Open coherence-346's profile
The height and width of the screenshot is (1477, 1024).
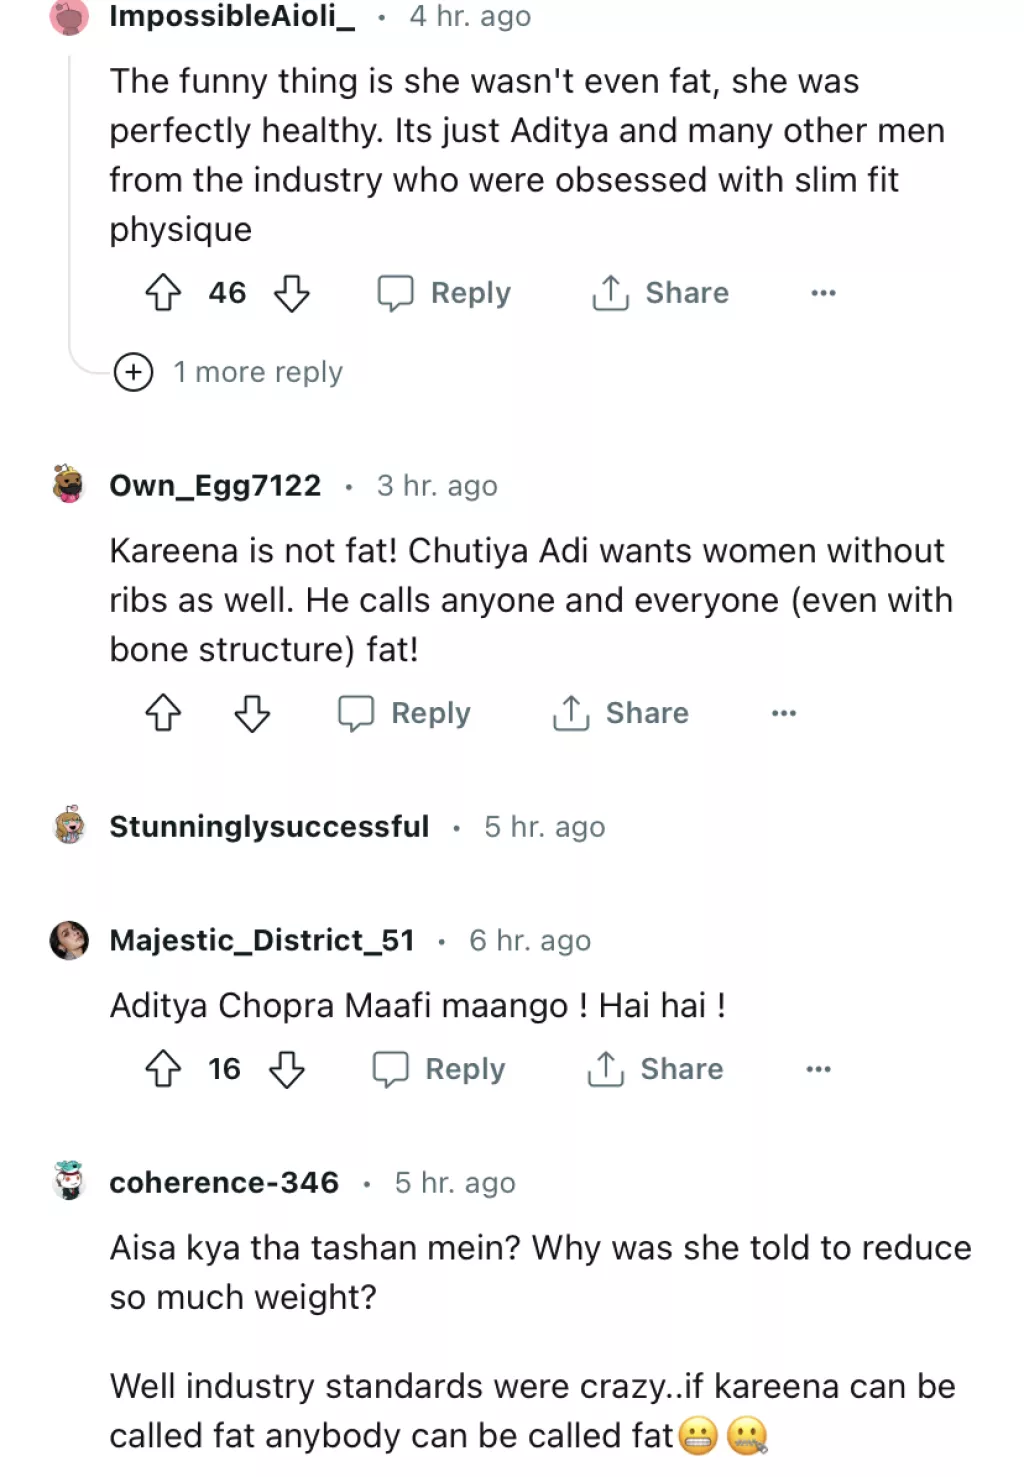pyautogui.click(x=225, y=1182)
